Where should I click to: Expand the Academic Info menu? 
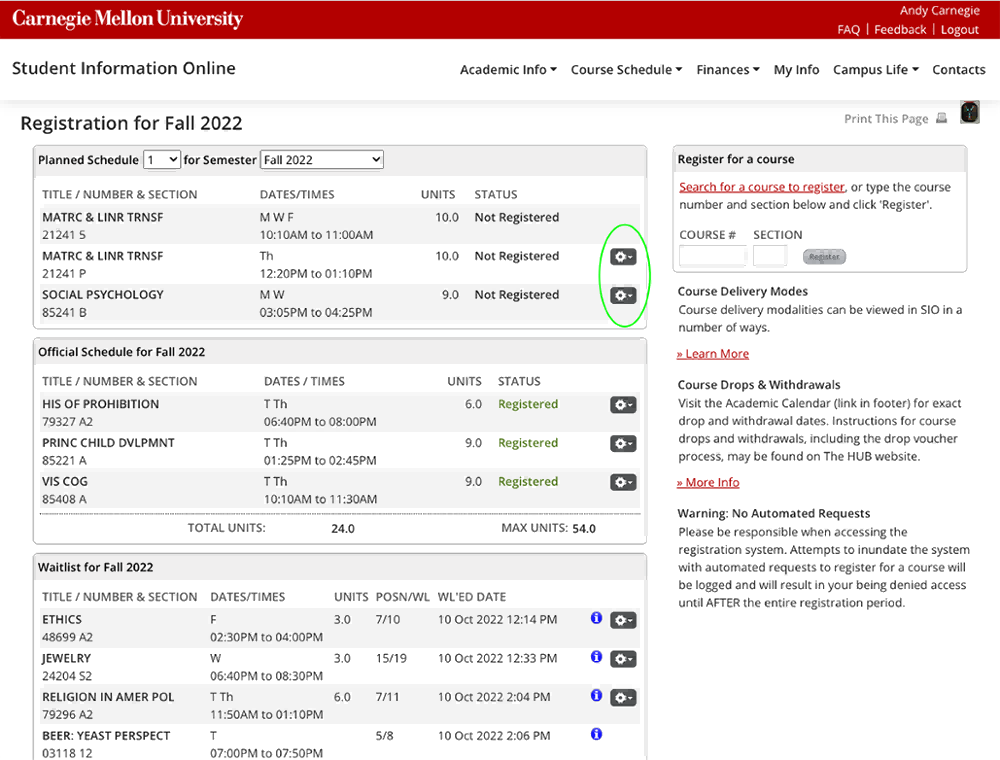point(508,69)
